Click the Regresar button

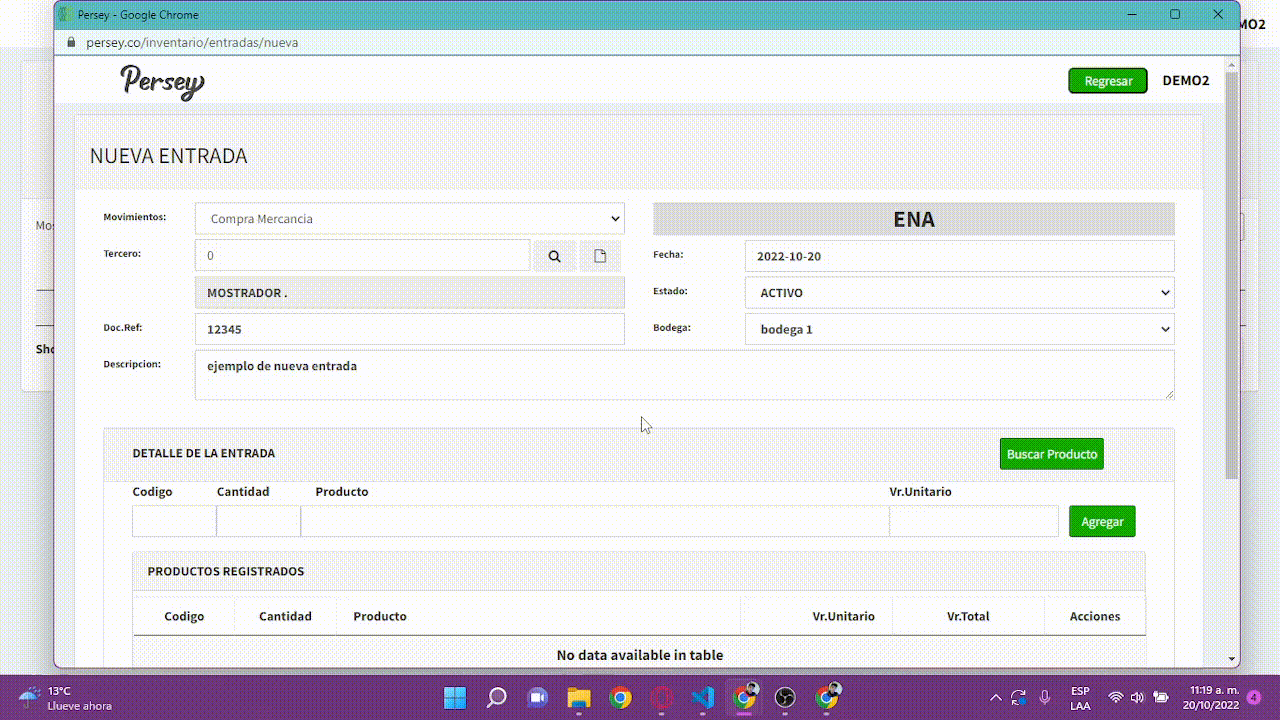click(x=1107, y=81)
